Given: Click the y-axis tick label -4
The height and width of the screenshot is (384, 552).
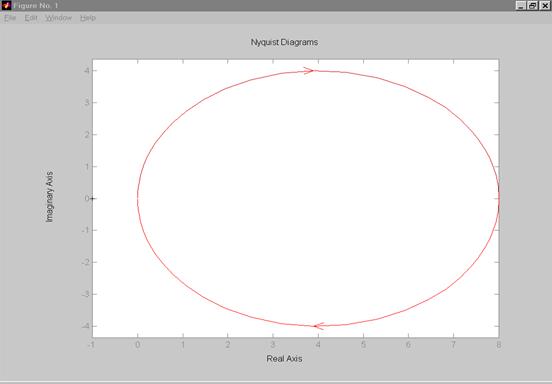Looking at the screenshot, I should point(85,326).
